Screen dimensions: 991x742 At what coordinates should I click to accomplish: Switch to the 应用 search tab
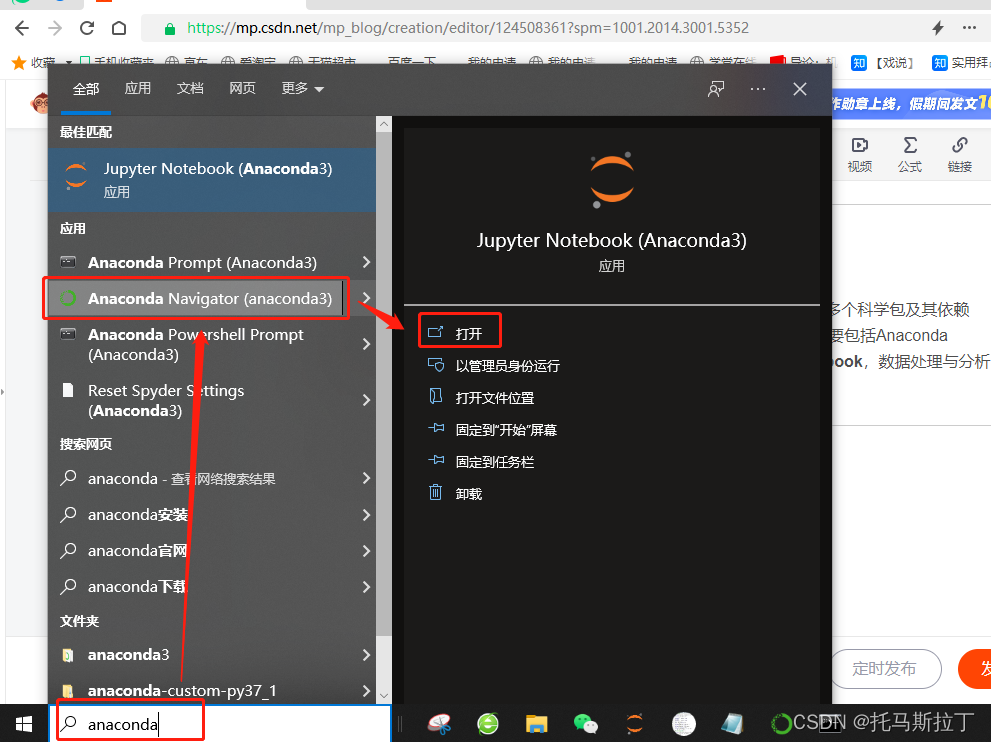coord(138,88)
